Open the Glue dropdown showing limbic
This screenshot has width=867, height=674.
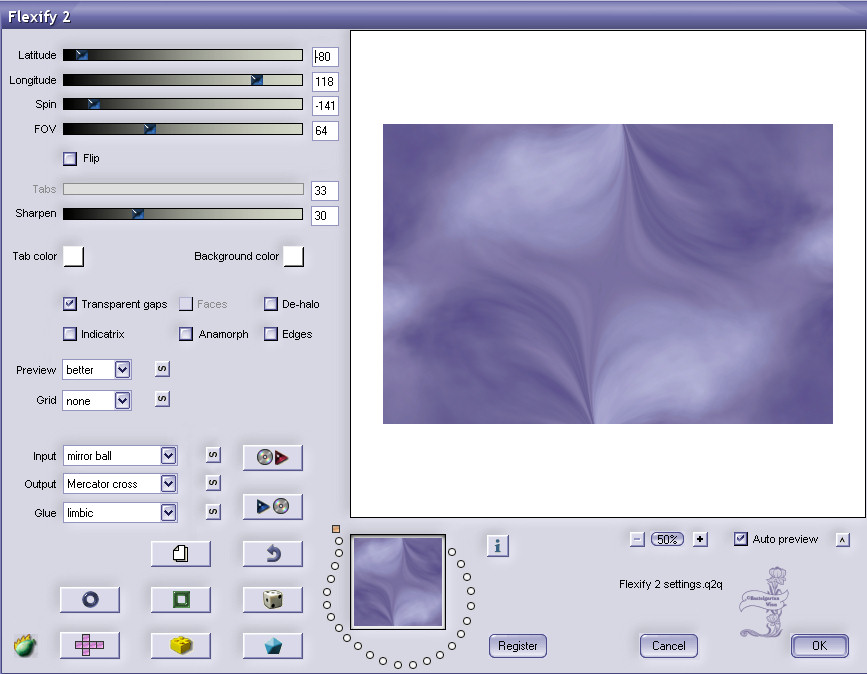(169, 513)
